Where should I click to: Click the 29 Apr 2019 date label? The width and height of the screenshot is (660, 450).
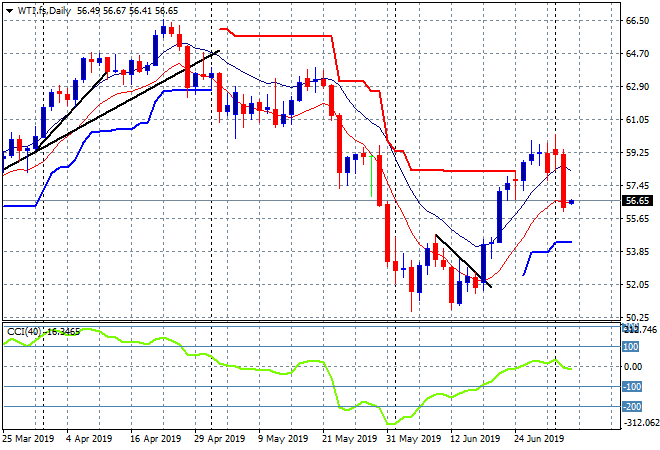[219, 439]
